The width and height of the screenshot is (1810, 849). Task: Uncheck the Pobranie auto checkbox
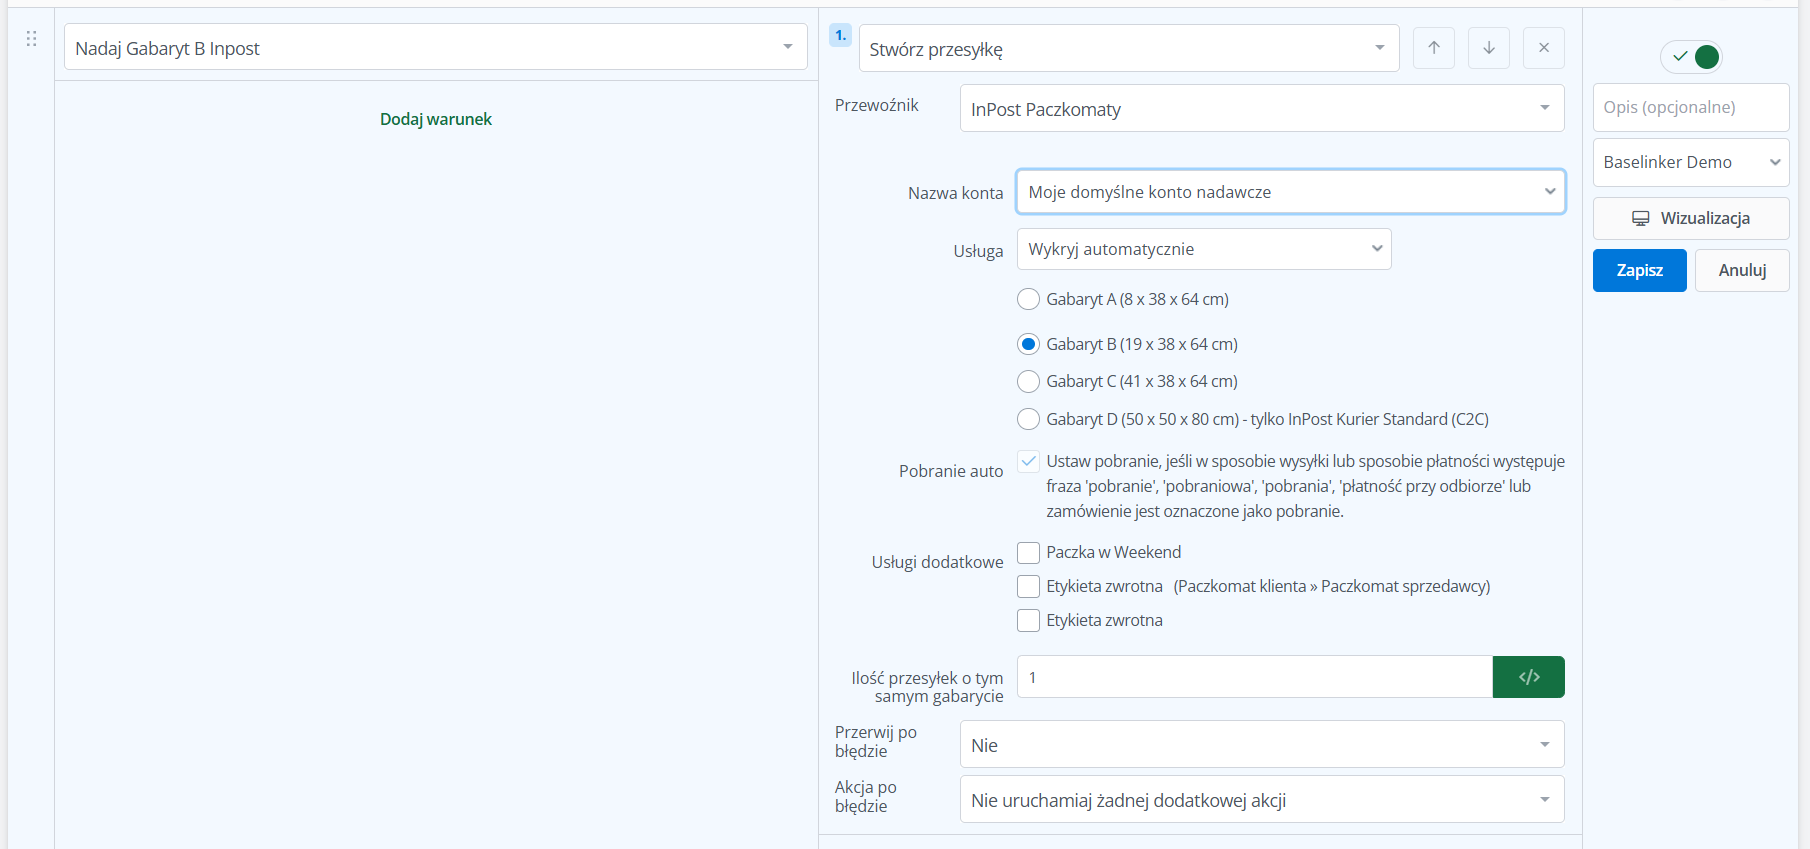(x=1028, y=461)
